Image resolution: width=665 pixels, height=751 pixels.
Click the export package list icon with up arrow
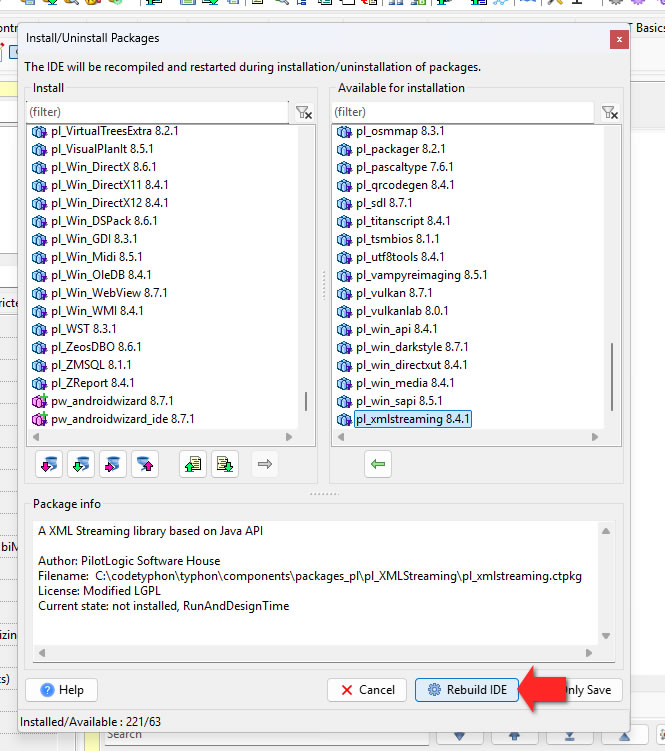(193, 463)
